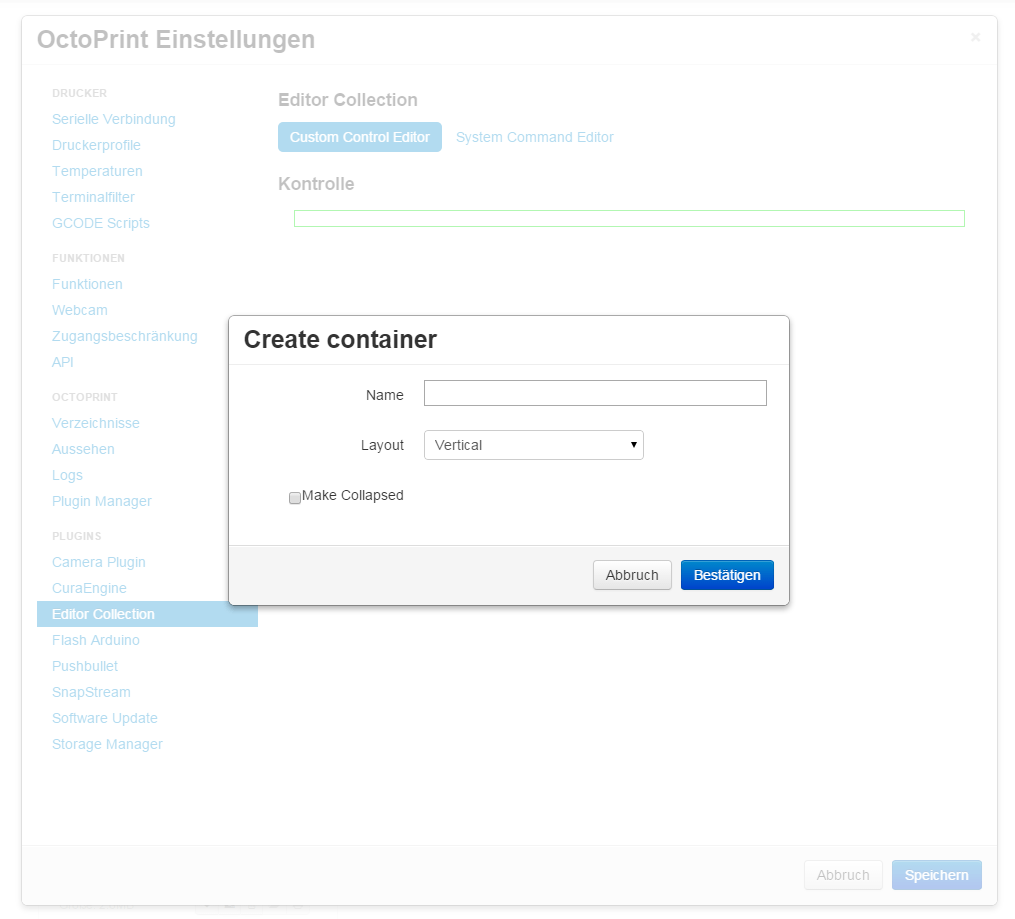Focus the container Name input field
The width and height of the screenshot is (1015, 919).
point(595,393)
